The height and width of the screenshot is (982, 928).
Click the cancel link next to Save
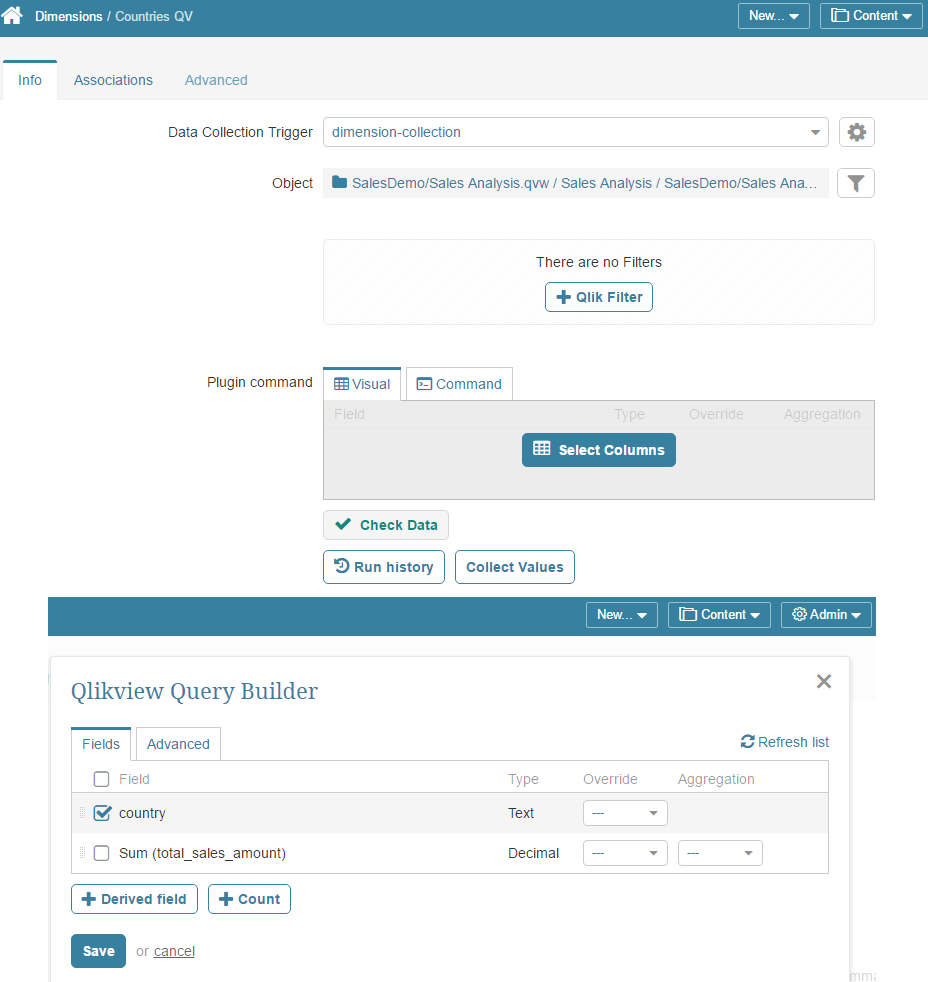coord(174,950)
